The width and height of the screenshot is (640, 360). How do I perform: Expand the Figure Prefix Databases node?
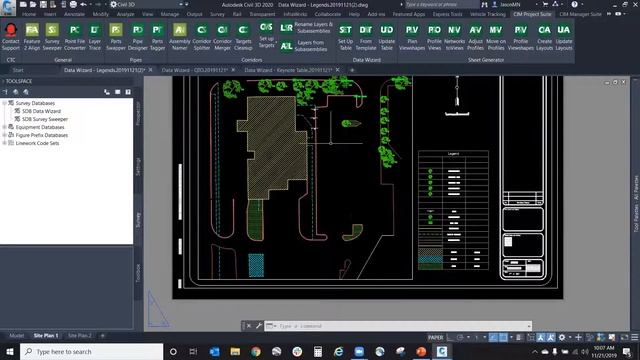click(4, 135)
